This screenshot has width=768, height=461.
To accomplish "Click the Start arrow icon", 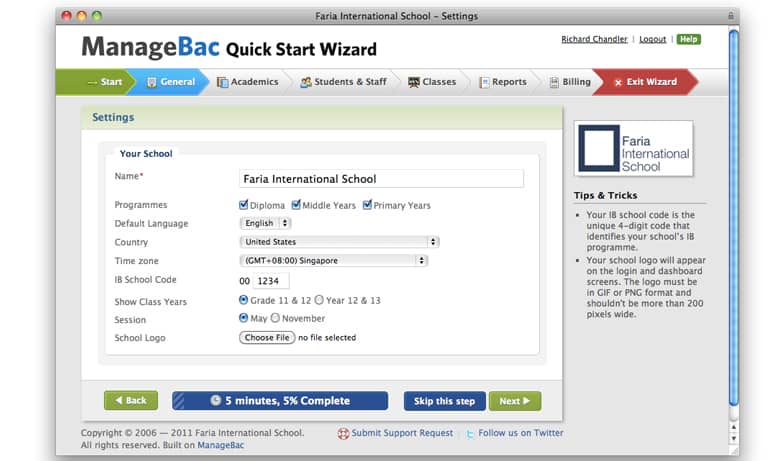I will click(92, 82).
